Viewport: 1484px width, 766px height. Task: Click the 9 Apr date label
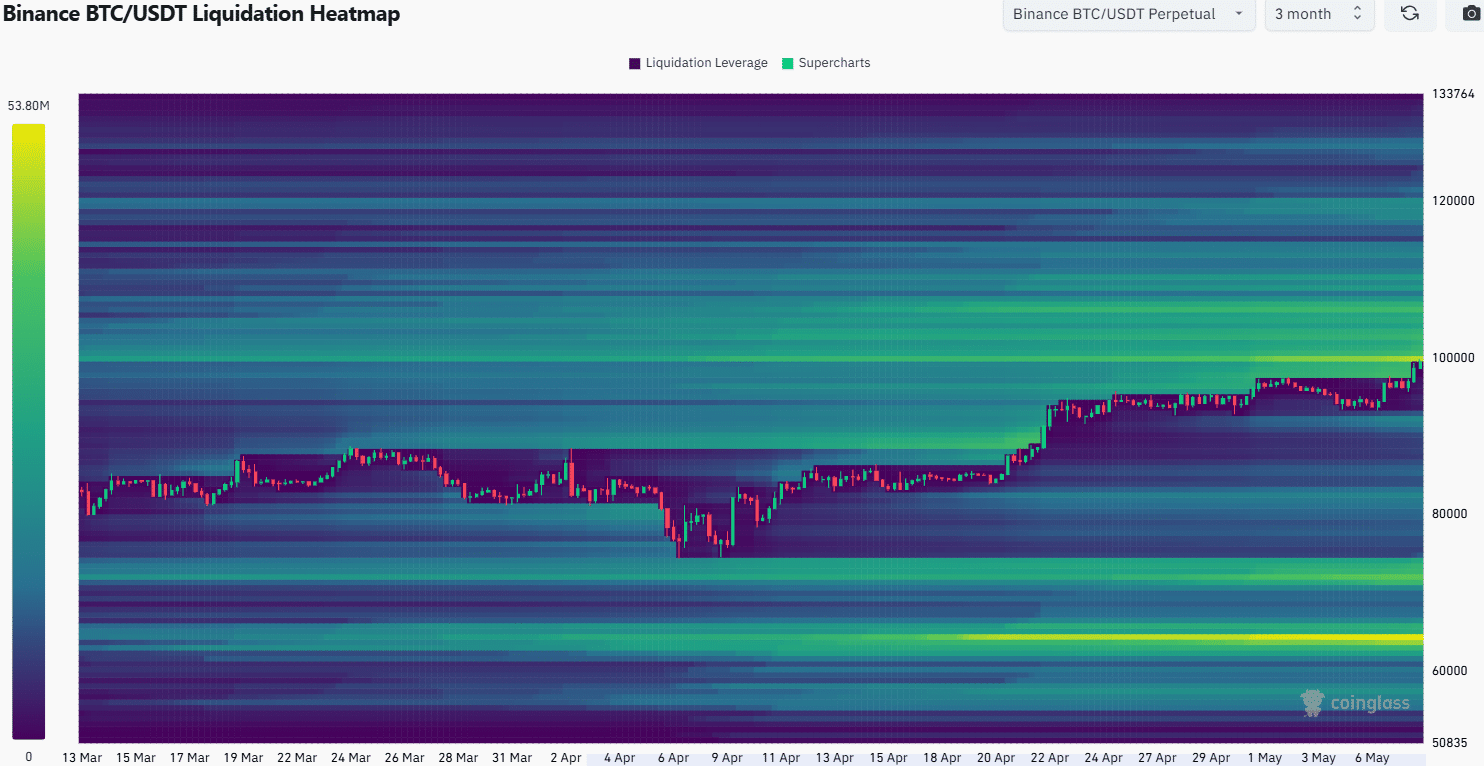pyautogui.click(x=727, y=758)
